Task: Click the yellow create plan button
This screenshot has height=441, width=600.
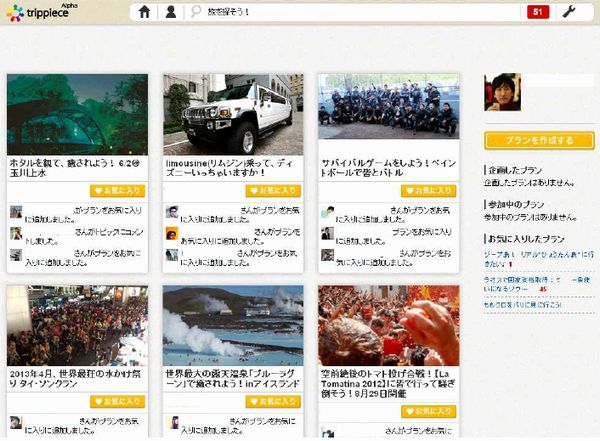Action: coord(540,140)
